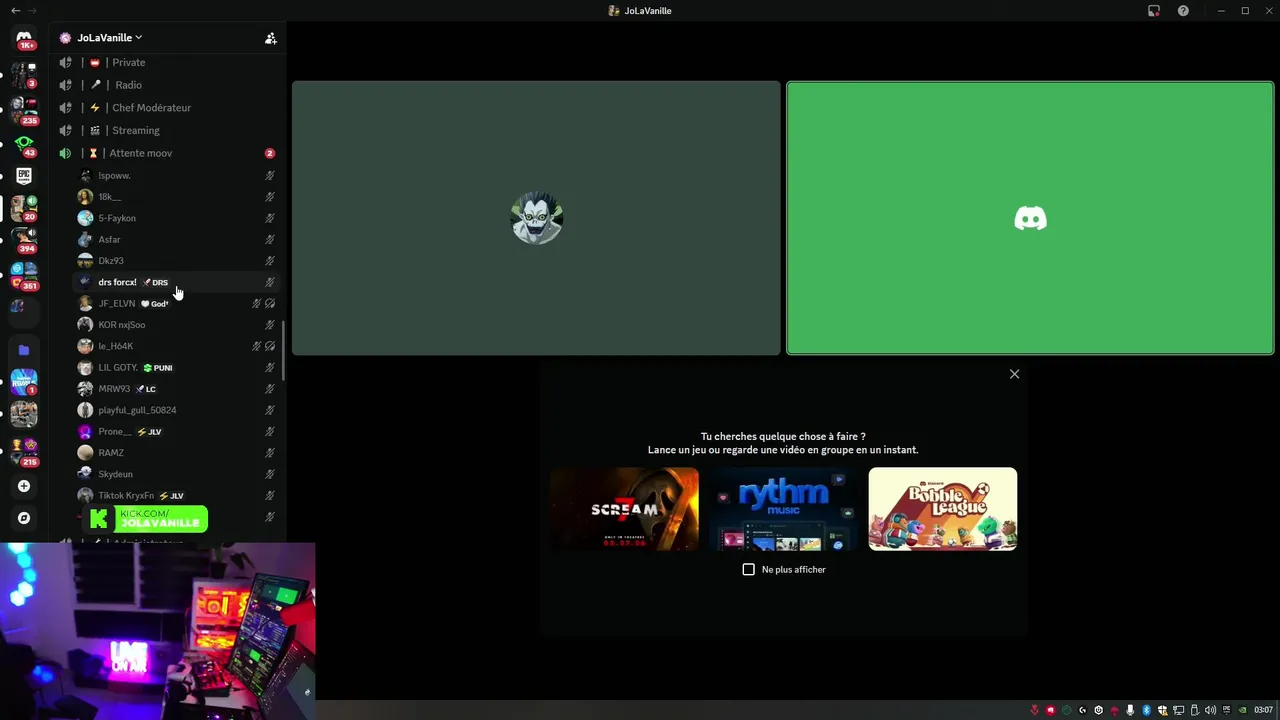Launch the rythm music activity card

click(x=783, y=509)
